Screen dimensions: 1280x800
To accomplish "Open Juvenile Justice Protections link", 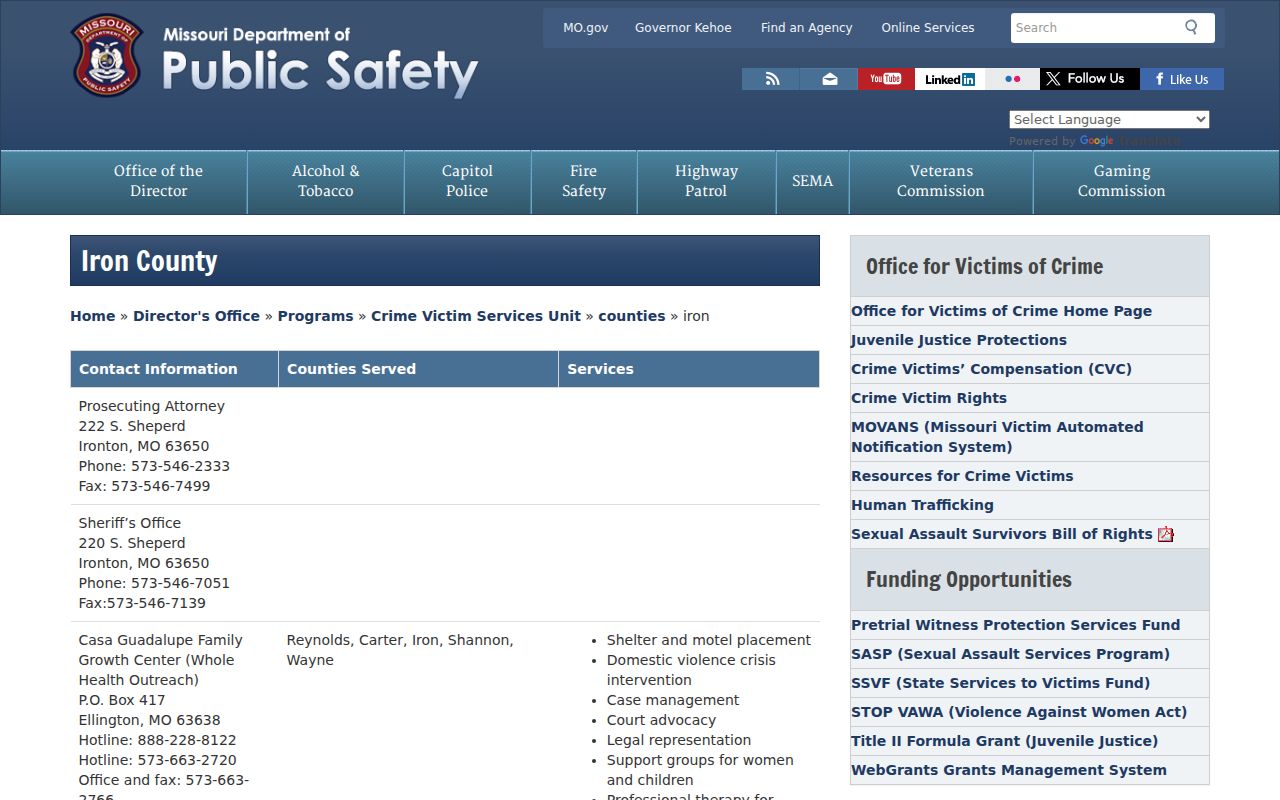I will [x=958, y=340].
